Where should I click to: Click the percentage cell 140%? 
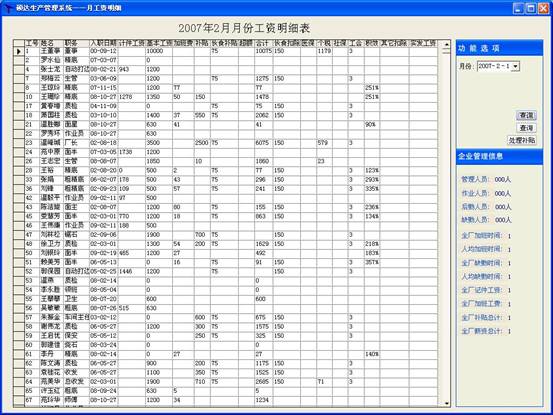[372, 354]
